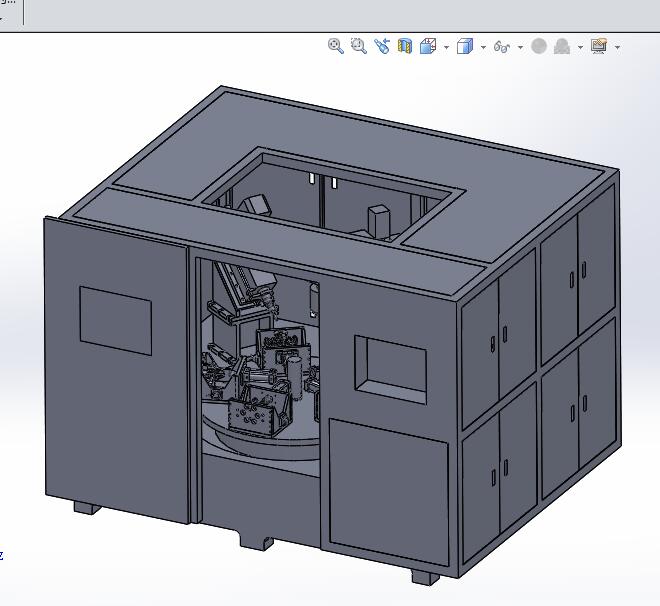This screenshot has width=660, height=606.
Task: Click the Zoom to Fit icon
Action: (335, 46)
